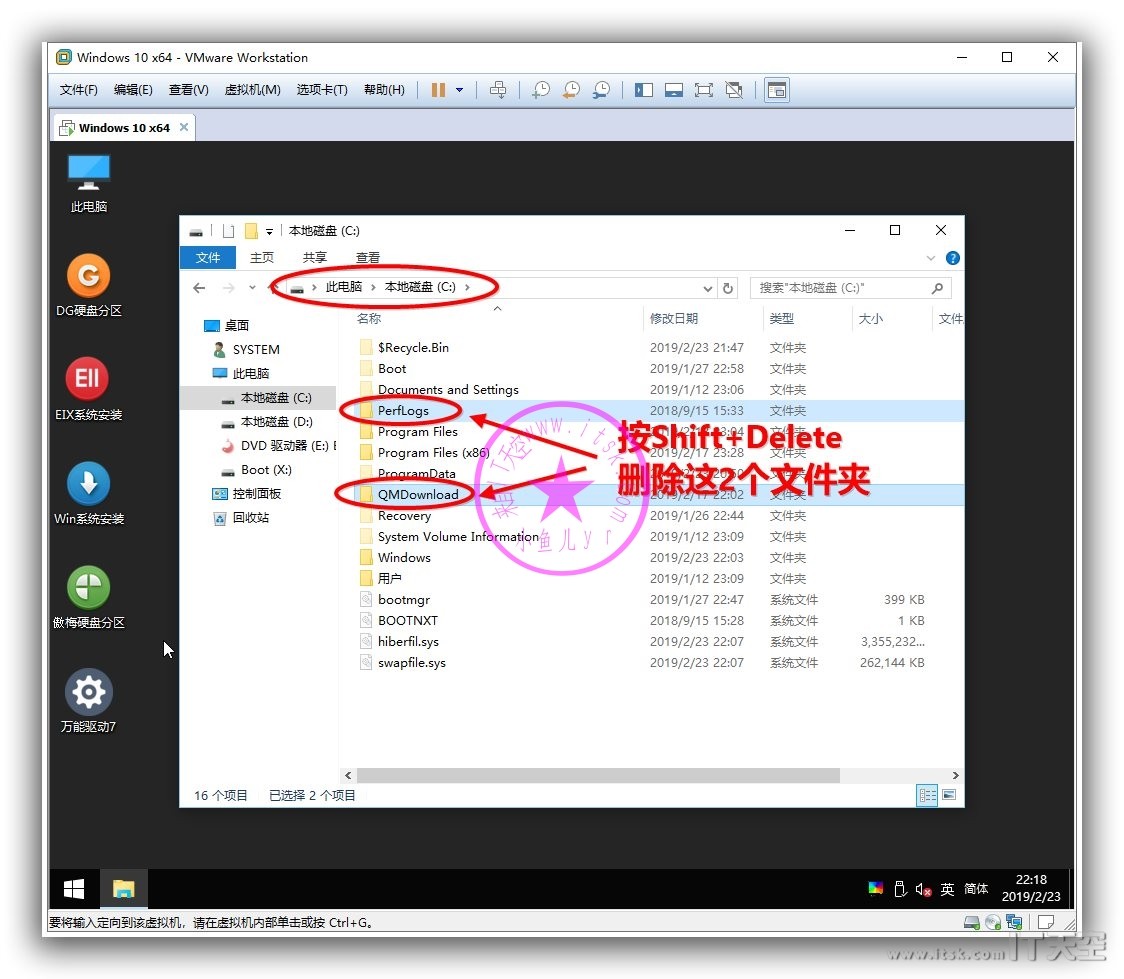Expand the breadcrumb chevron after 本地磁盘 (C:)
1124x979 pixels.
pos(467,287)
